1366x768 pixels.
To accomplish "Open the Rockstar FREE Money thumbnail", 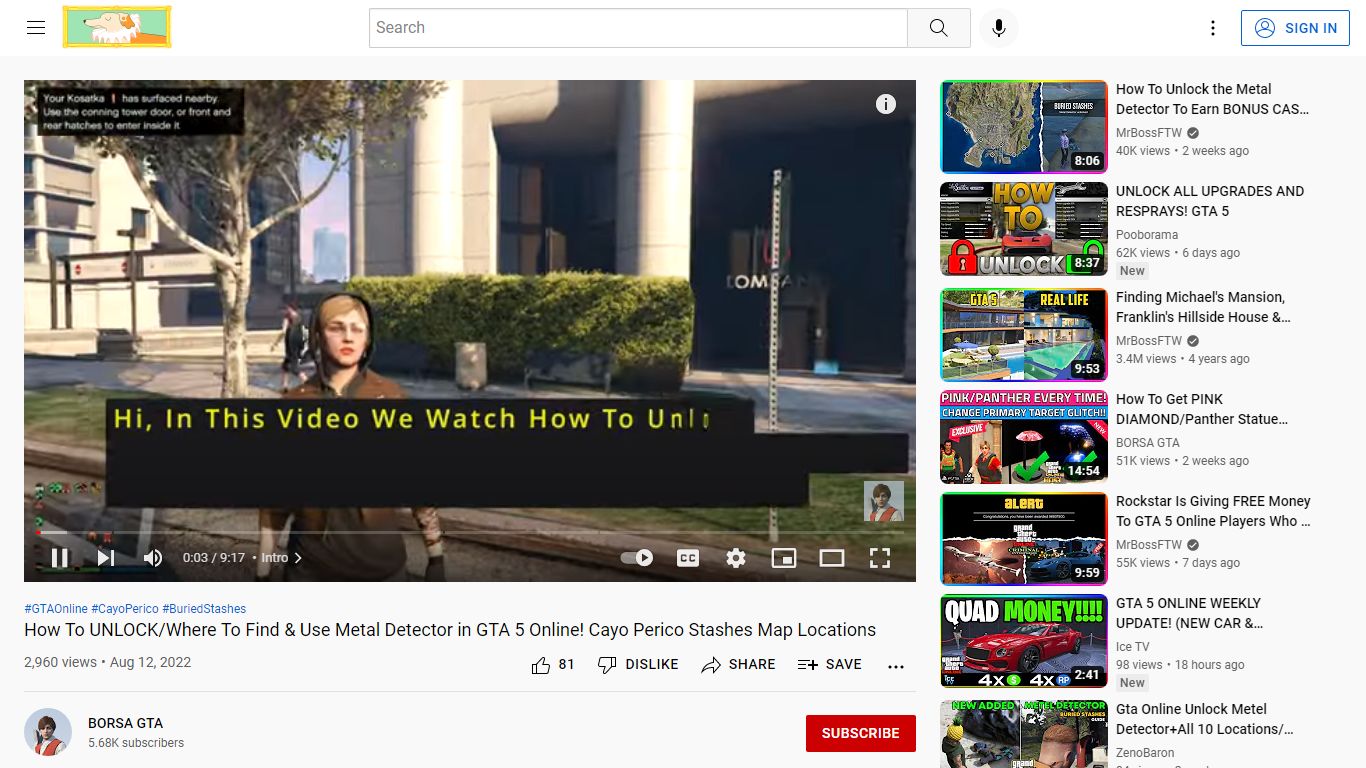I will click(1024, 539).
